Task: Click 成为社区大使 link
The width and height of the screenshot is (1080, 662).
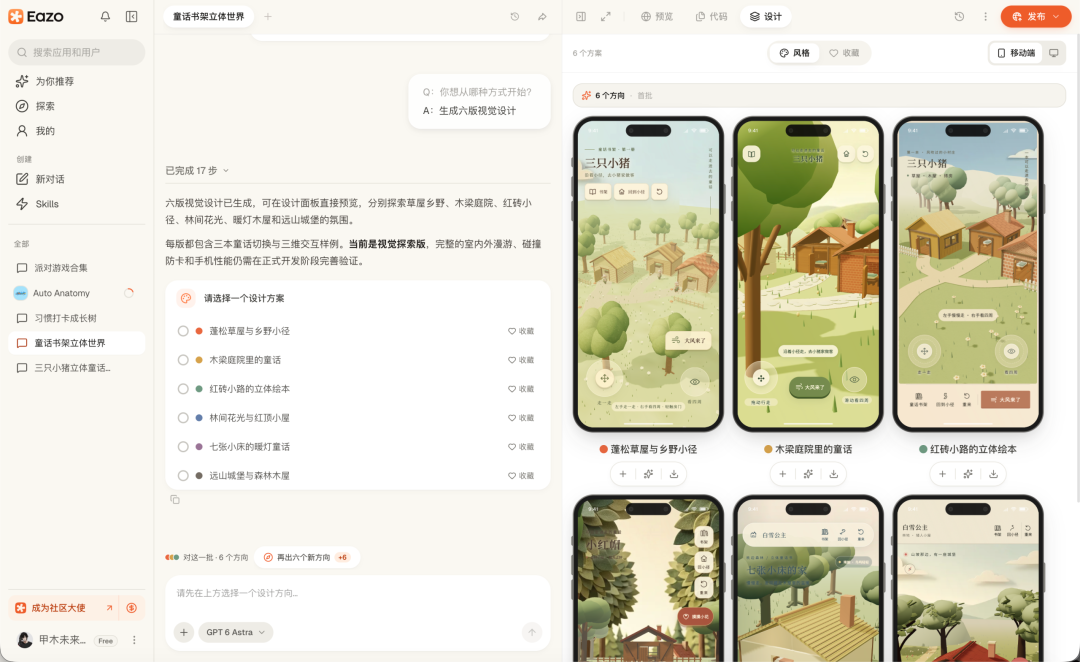Action: [x=63, y=608]
